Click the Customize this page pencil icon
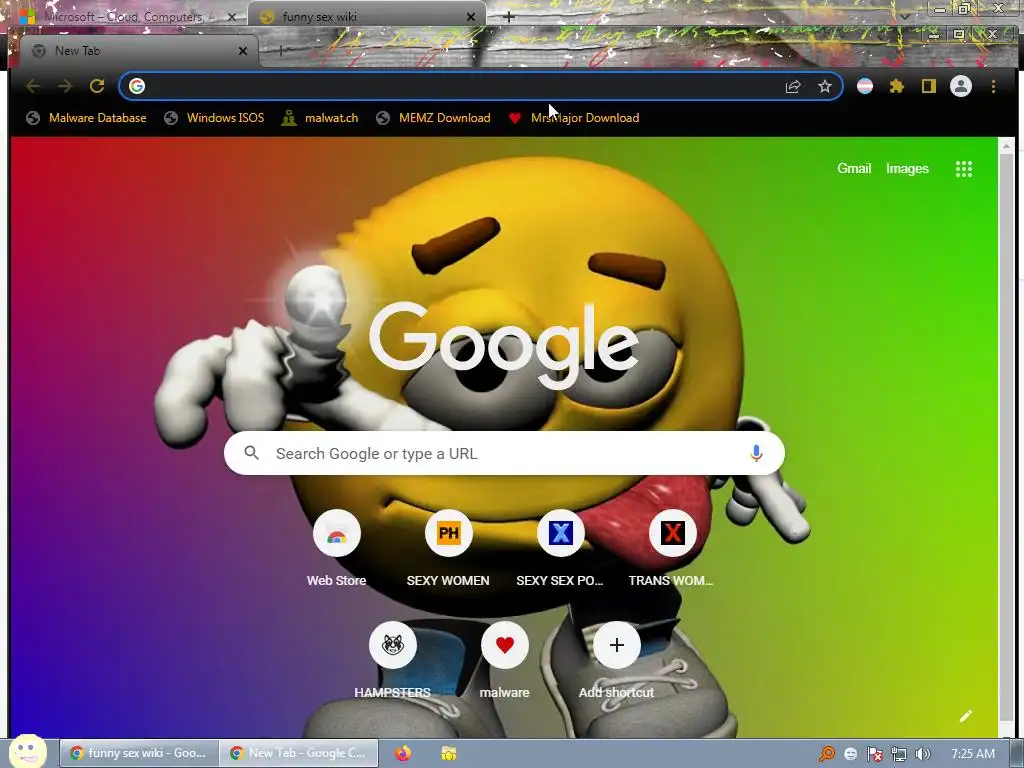1024x768 pixels. tap(966, 716)
